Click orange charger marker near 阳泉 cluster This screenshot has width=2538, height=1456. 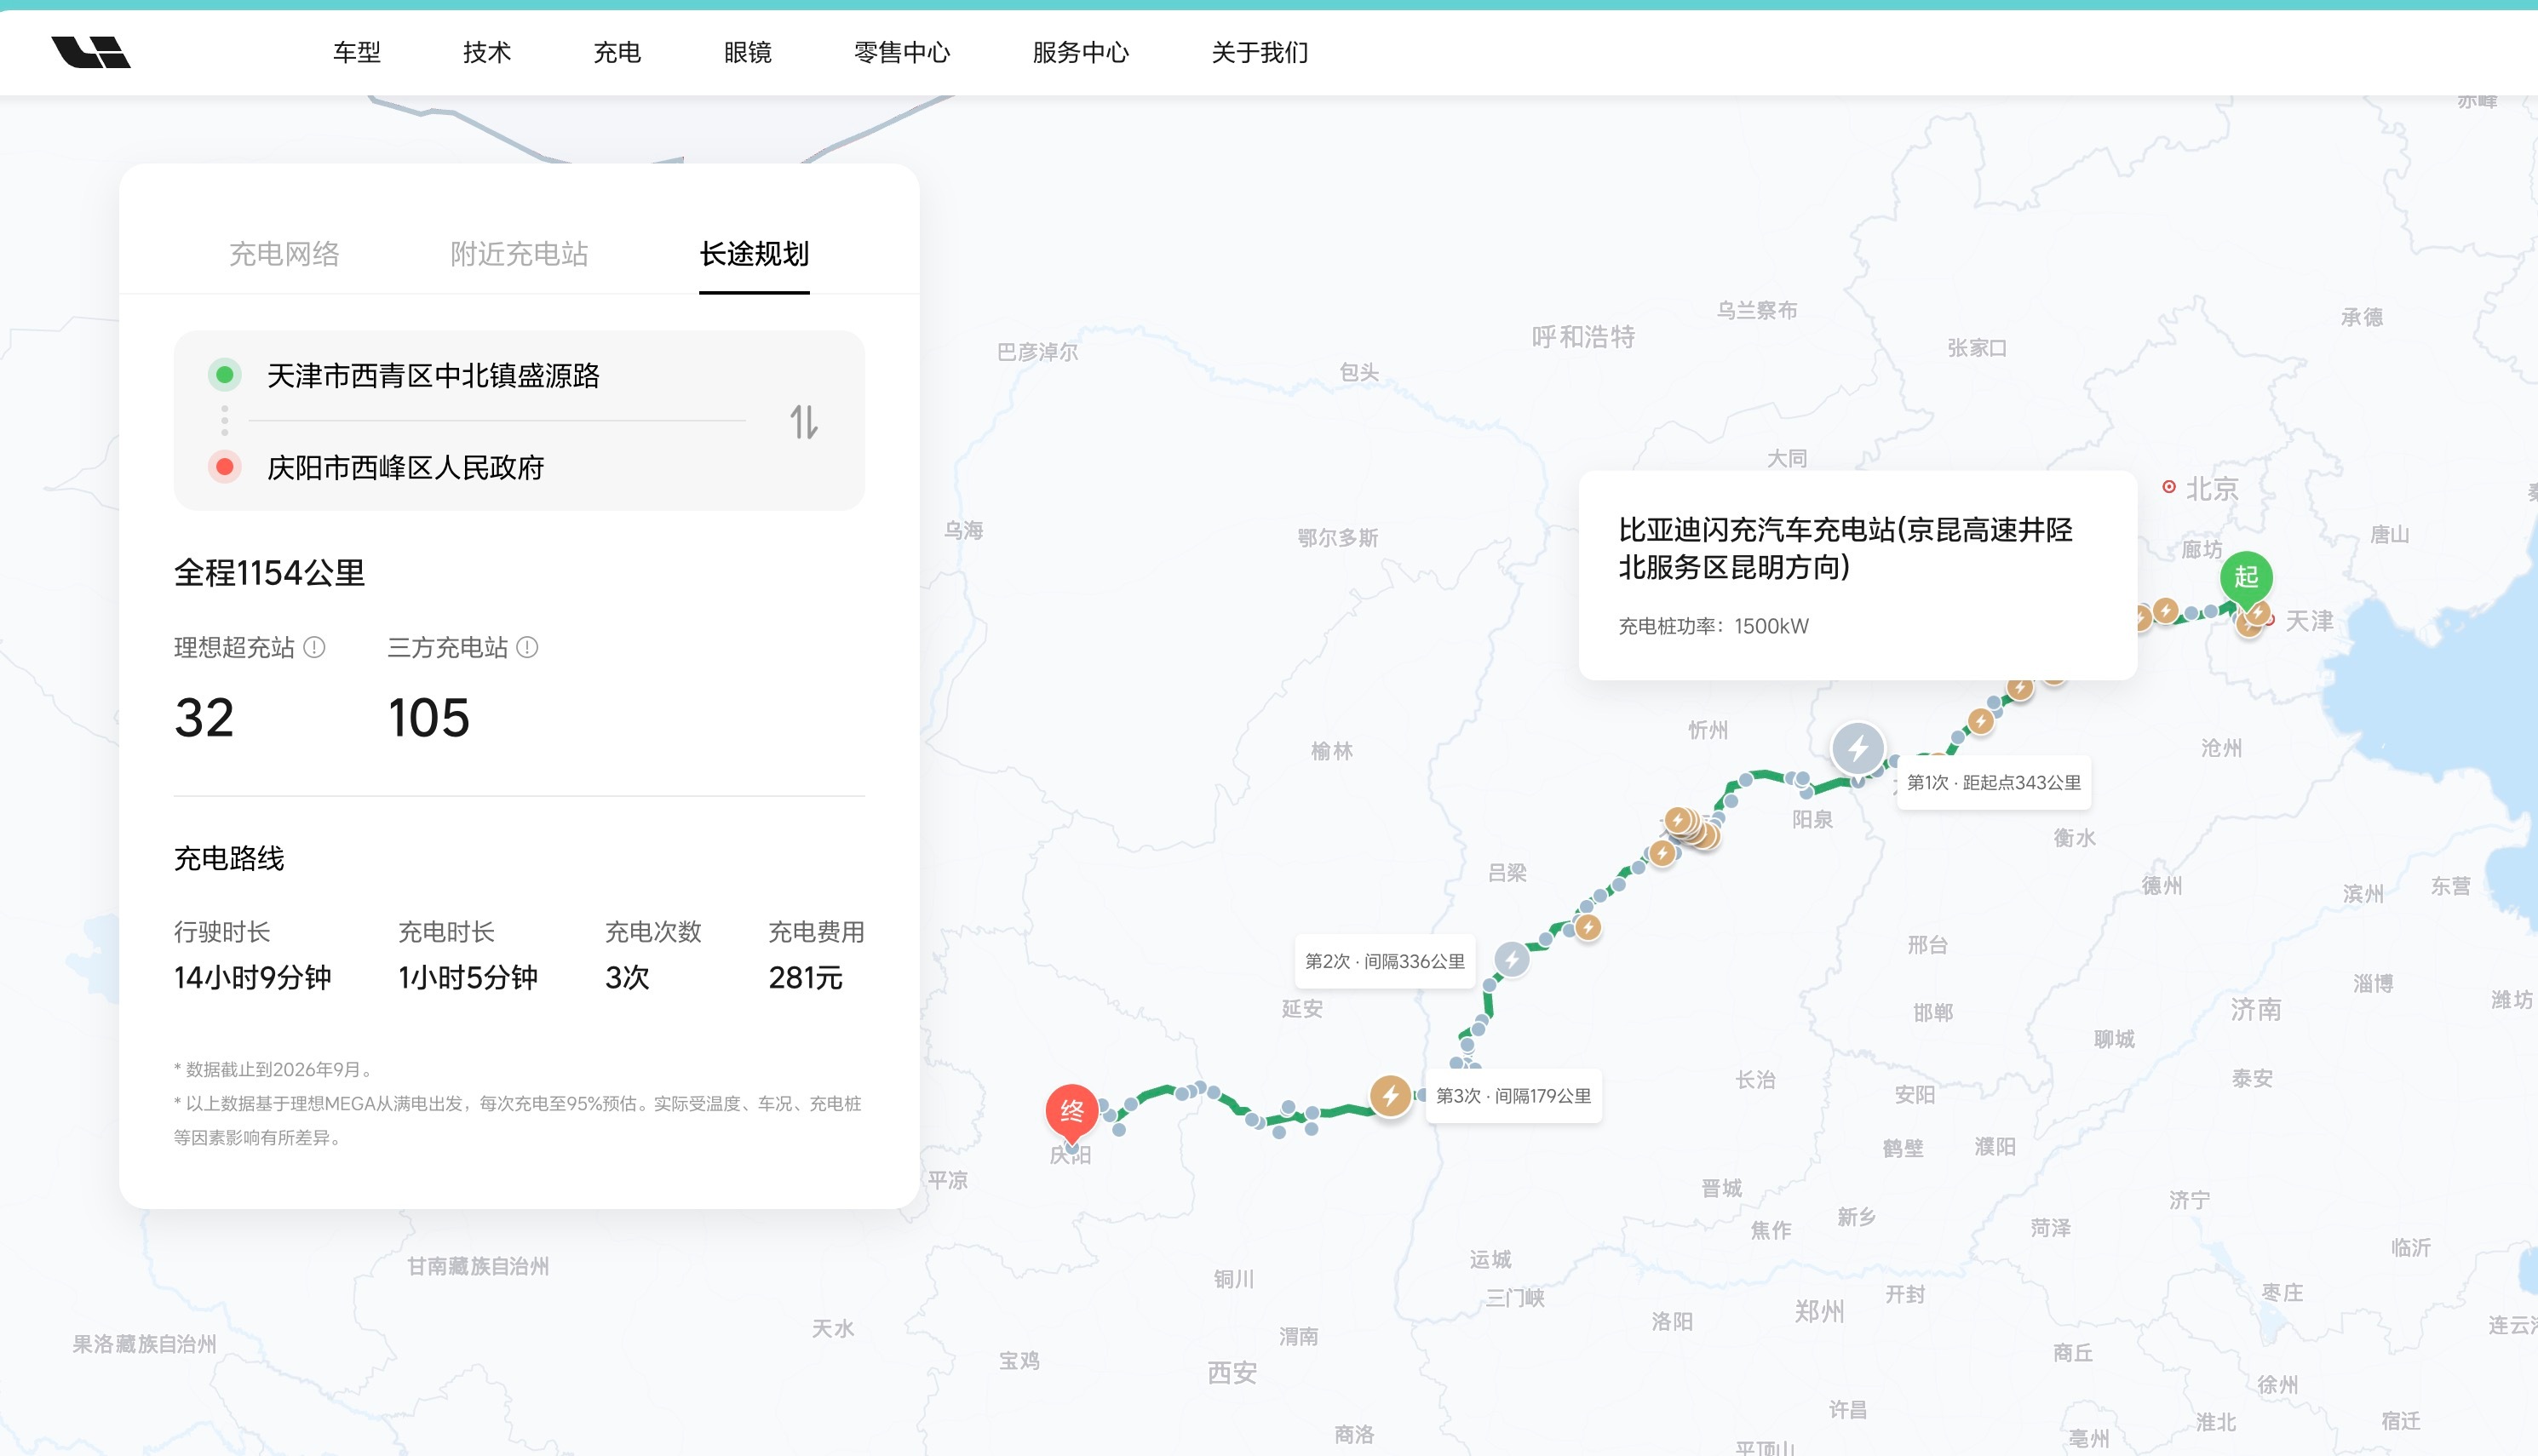[1679, 821]
